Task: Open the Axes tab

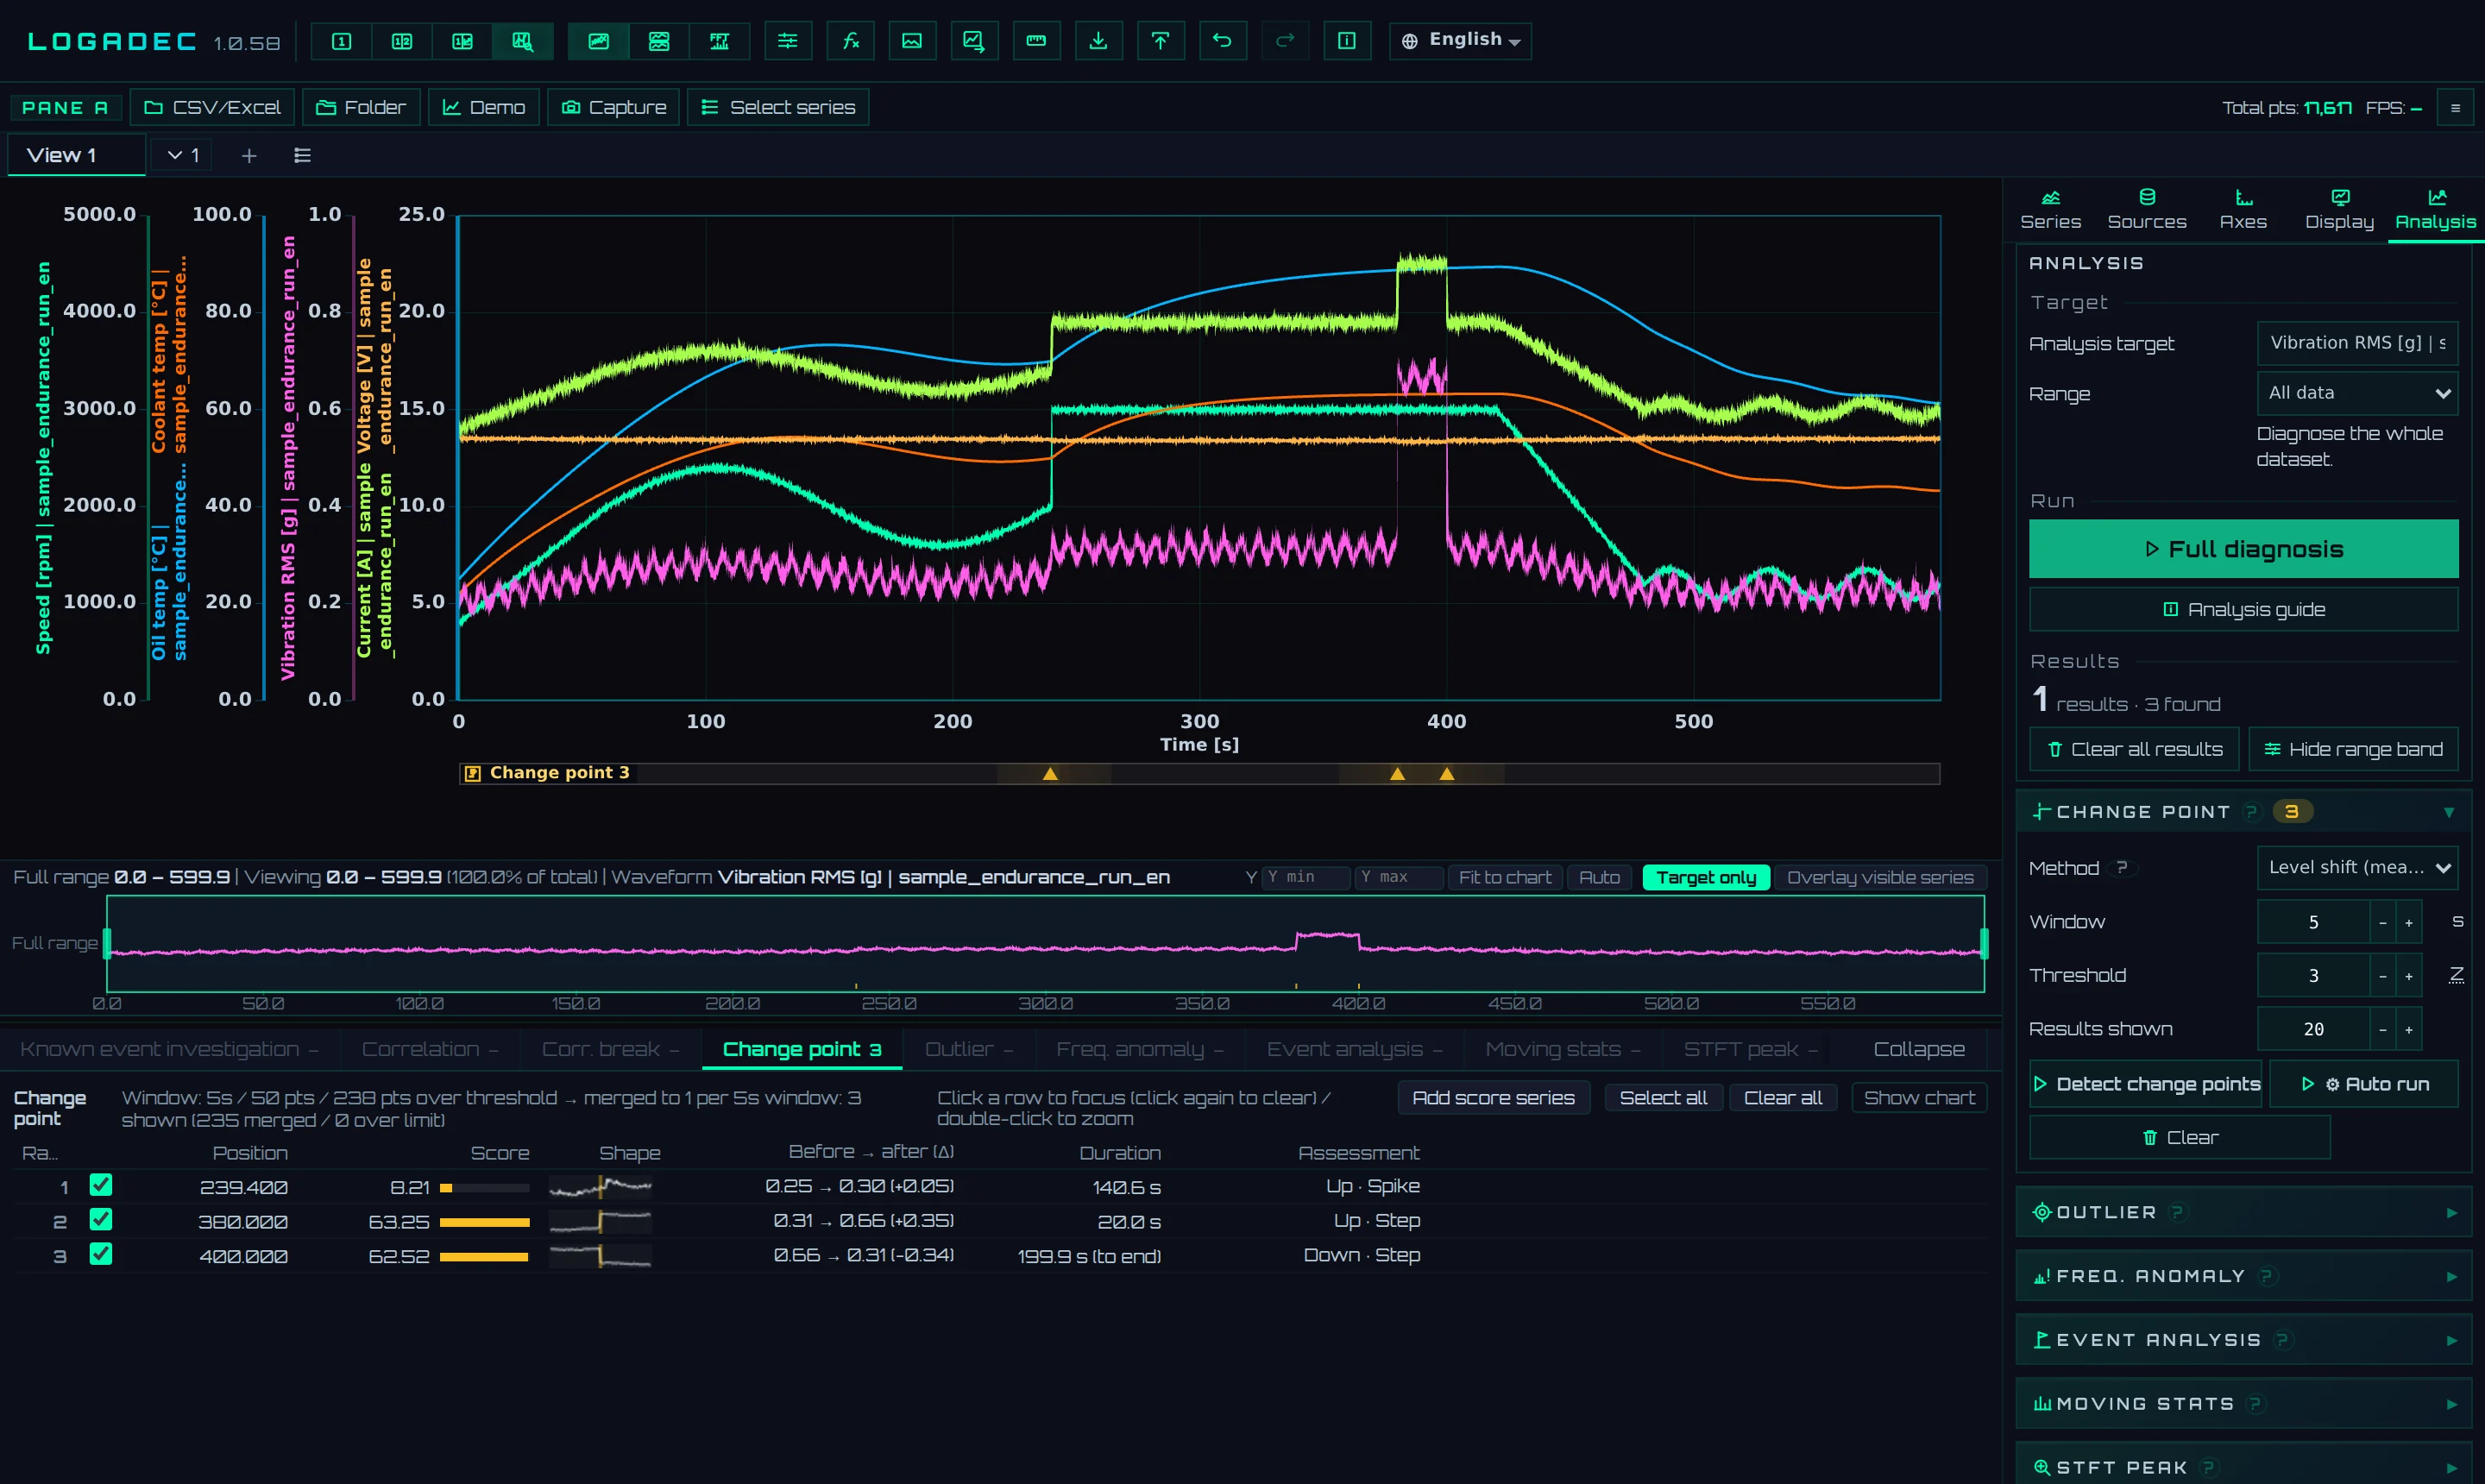Action: point(2243,210)
